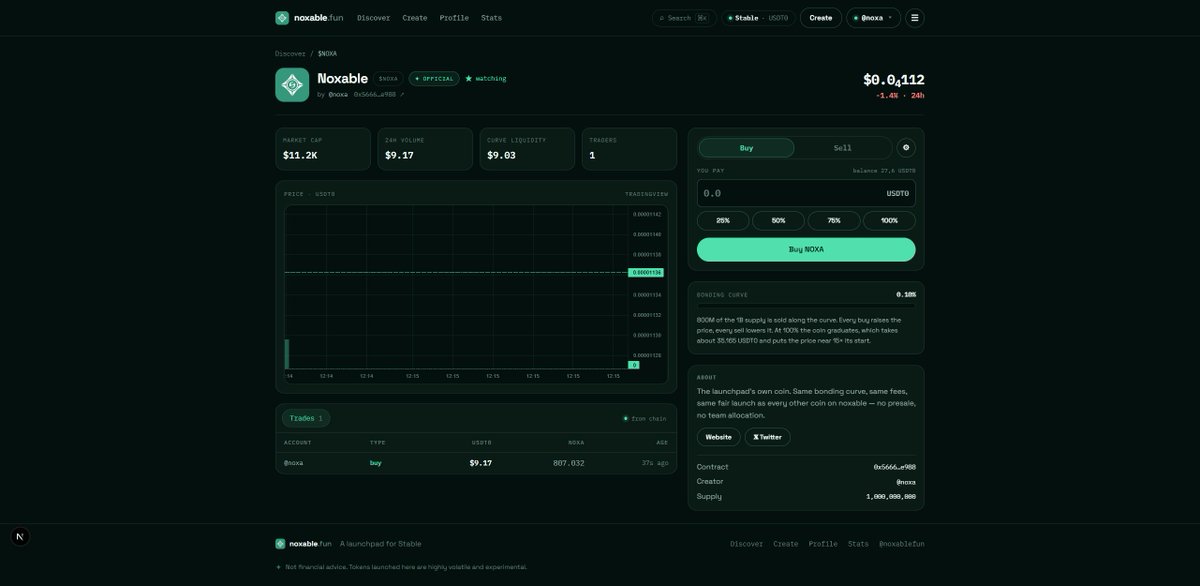Click the You Pay amount input field
This screenshot has width=1200, height=586.
(806, 193)
